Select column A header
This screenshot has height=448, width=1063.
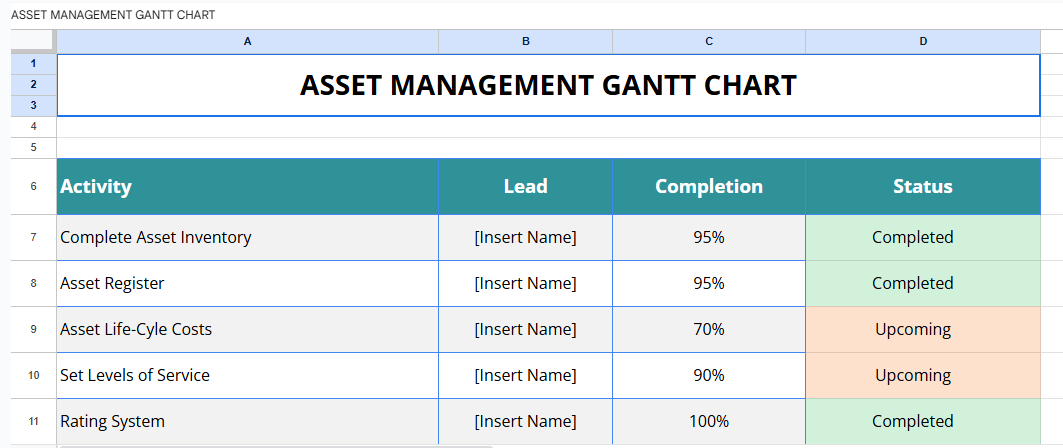(247, 41)
